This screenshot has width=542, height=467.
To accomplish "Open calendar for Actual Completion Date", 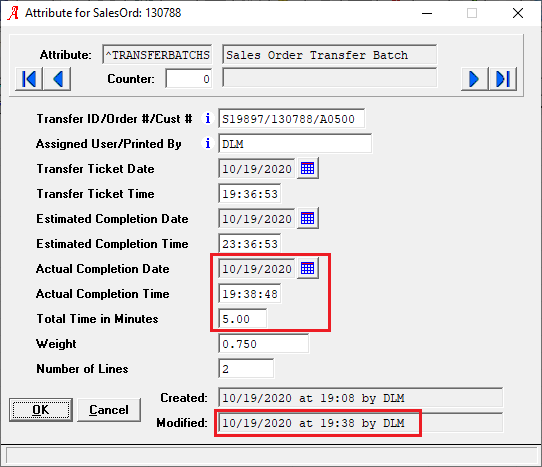I will pos(308,268).
